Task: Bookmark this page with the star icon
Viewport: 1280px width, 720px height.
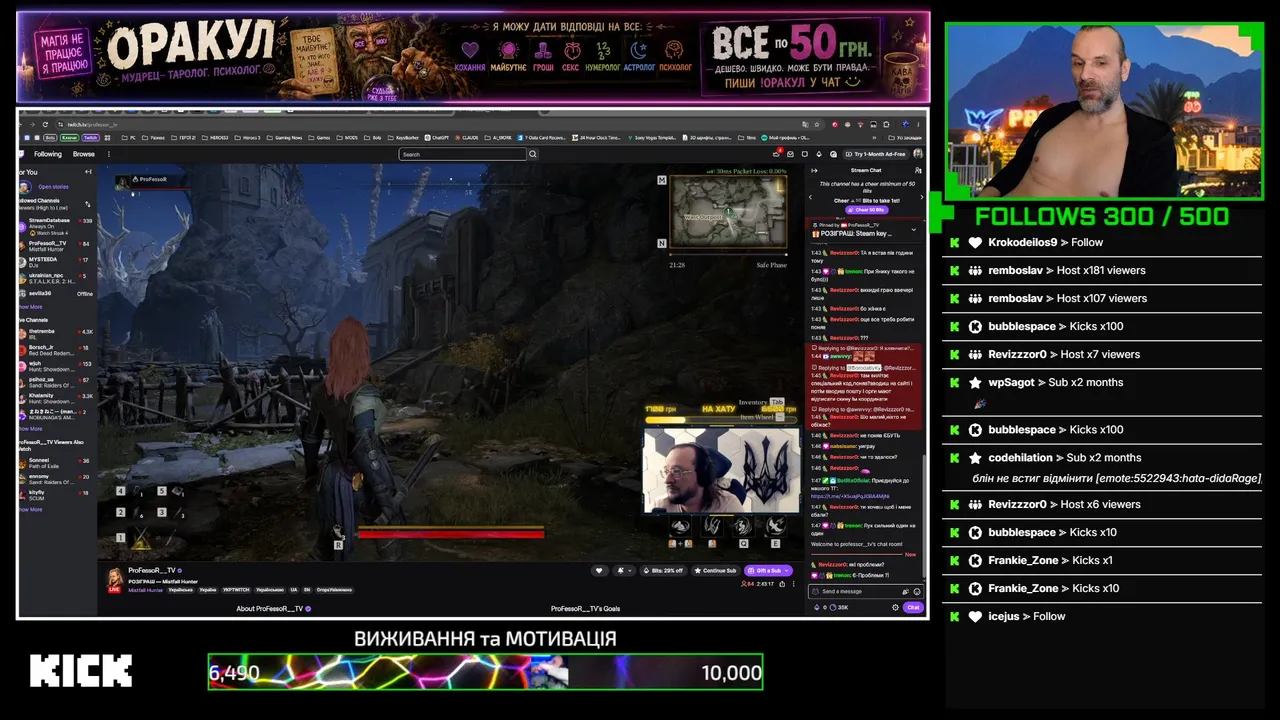Action: (x=817, y=124)
